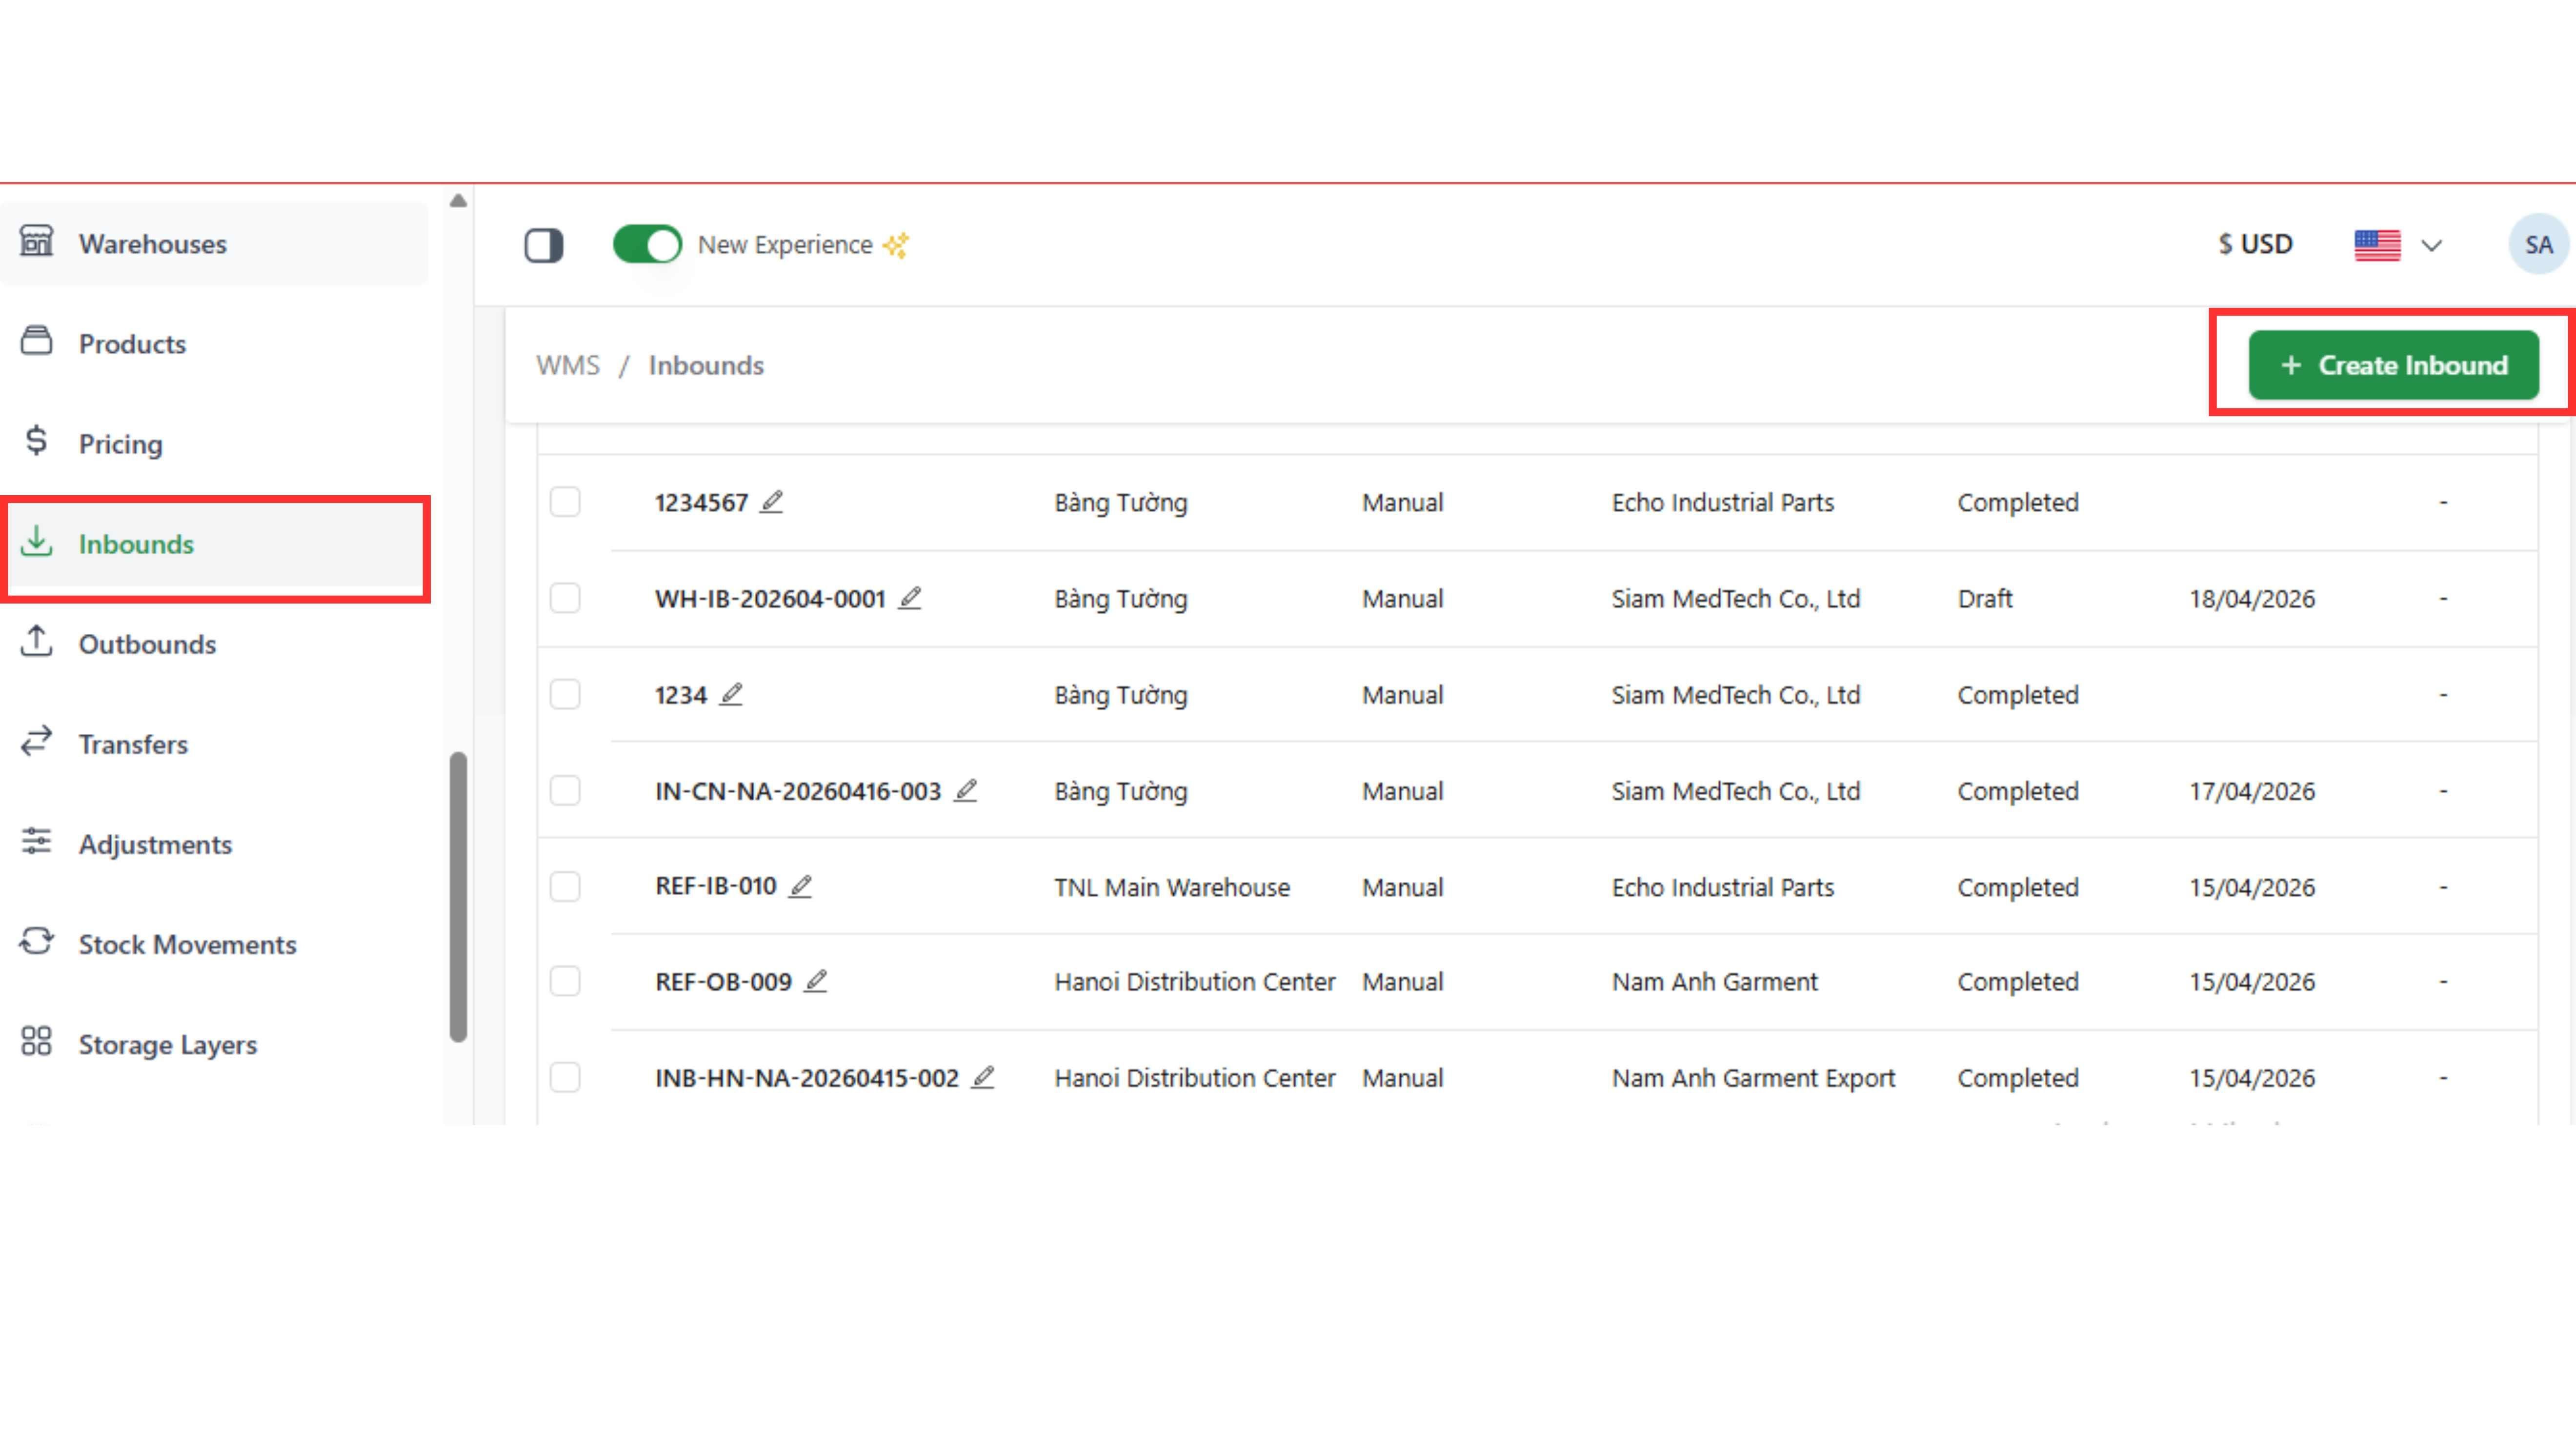Viewport: 2576px width, 1449px height.
Task: Click edit pencil beside IN-CN-NA-20260416-003
Action: coord(965,791)
